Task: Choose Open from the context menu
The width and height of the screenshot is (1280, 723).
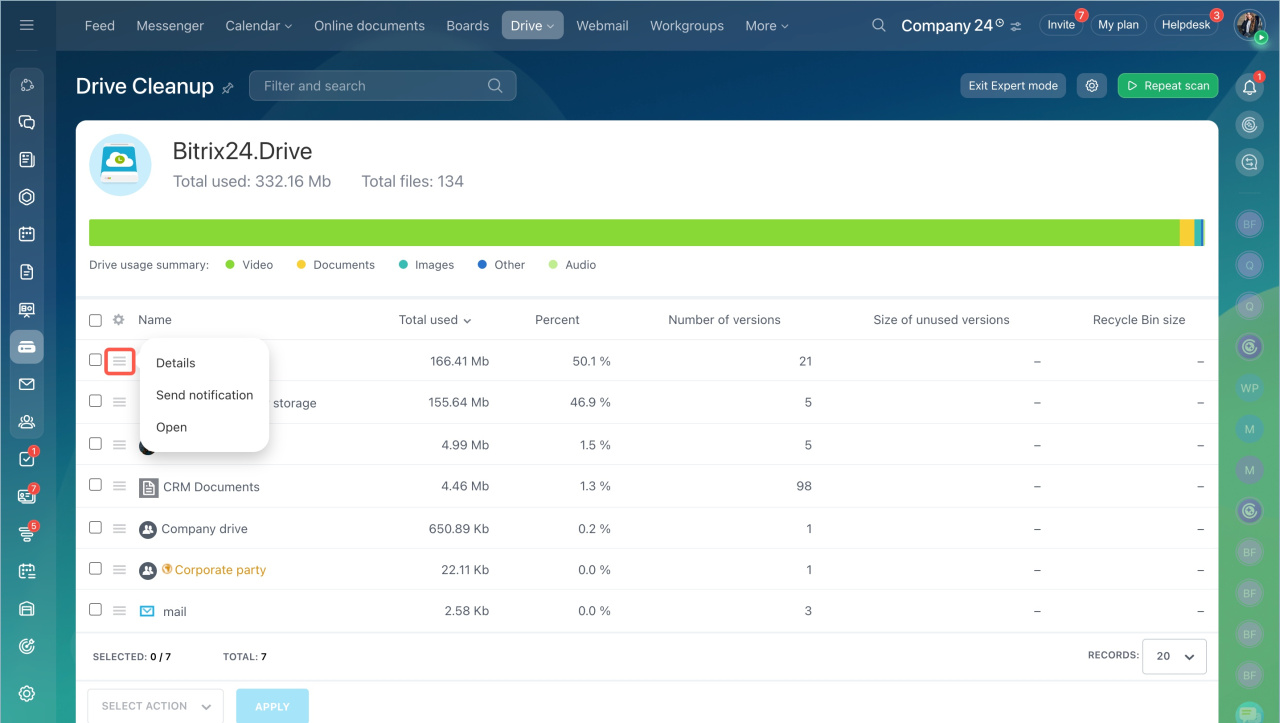Action: (172, 427)
